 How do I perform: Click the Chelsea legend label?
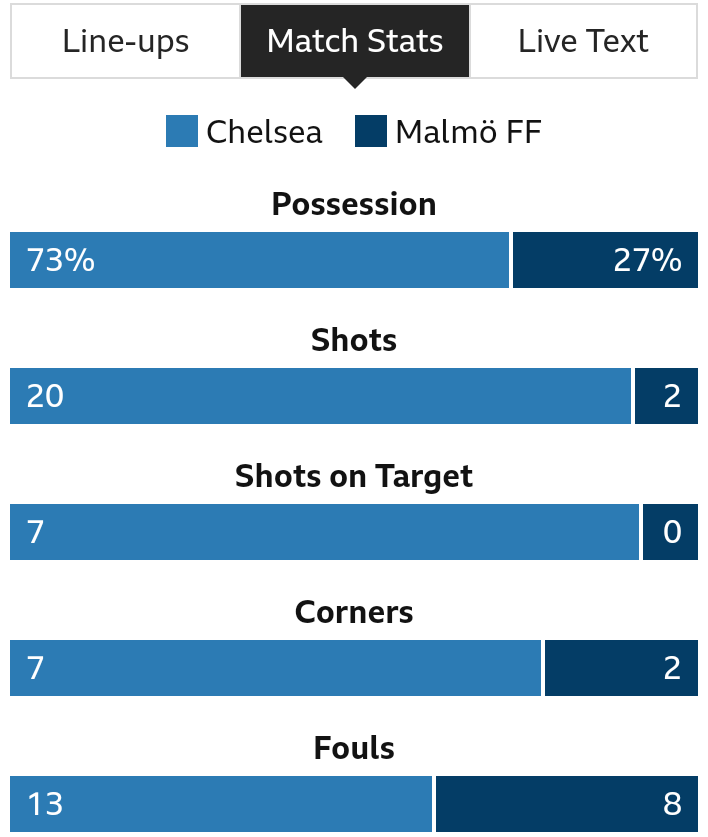pyautogui.click(x=264, y=132)
